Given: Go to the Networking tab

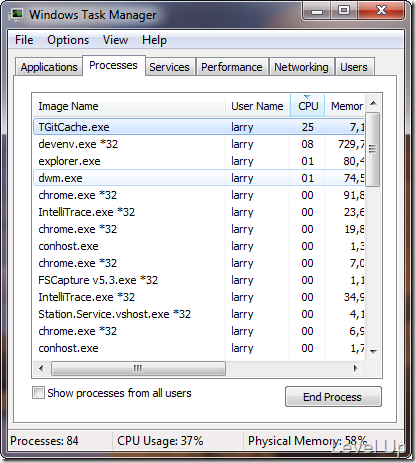Looking at the screenshot, I should point(301,67).
